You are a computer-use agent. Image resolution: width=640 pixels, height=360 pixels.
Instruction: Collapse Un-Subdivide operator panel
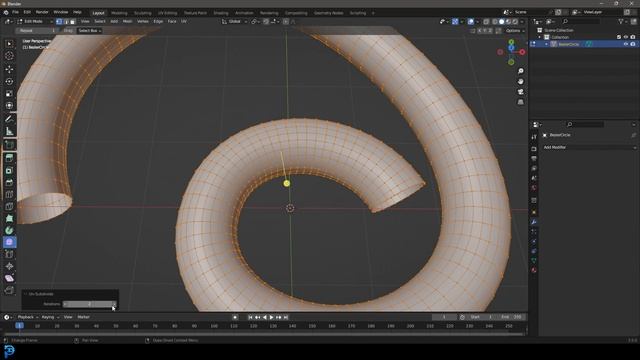pyautogui.click(x=25, y=294)
